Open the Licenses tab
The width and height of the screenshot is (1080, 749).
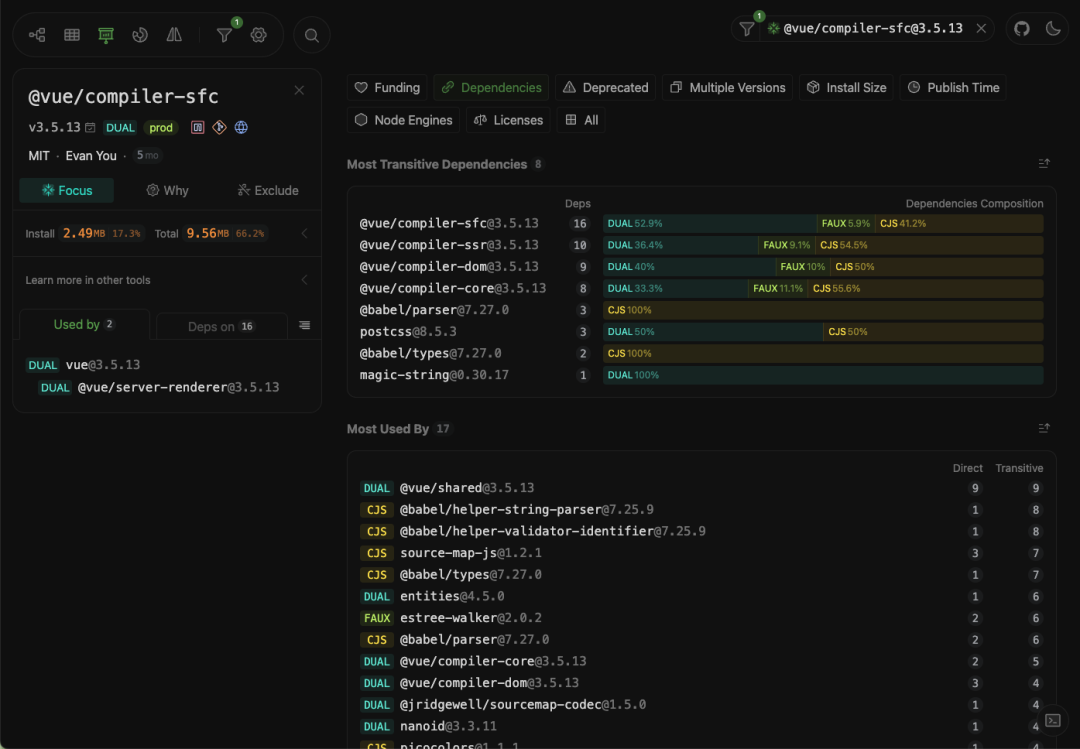(508, 120)
